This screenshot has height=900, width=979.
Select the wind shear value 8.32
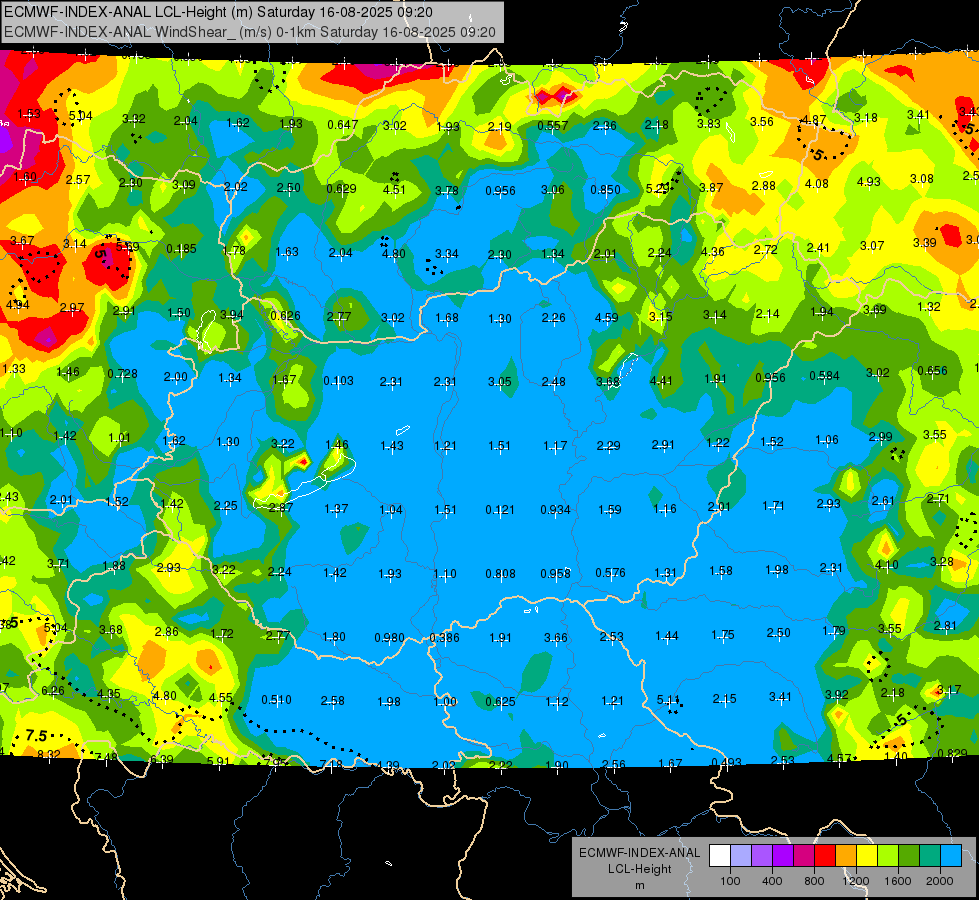tap(49, 754)
